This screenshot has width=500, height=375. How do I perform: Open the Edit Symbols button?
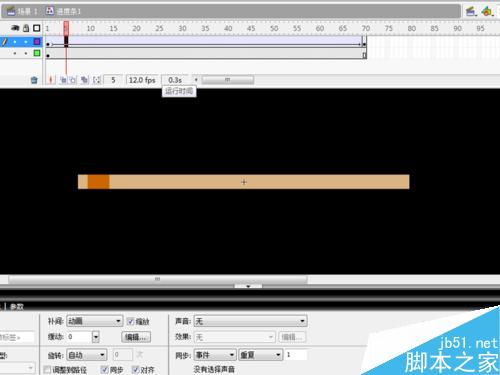click(x=487, y=11)
